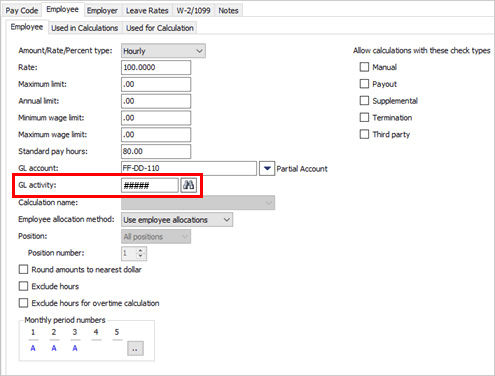Check Exclude hours for overtime calculation
The image size is (495, 376).
coord(23,303)
